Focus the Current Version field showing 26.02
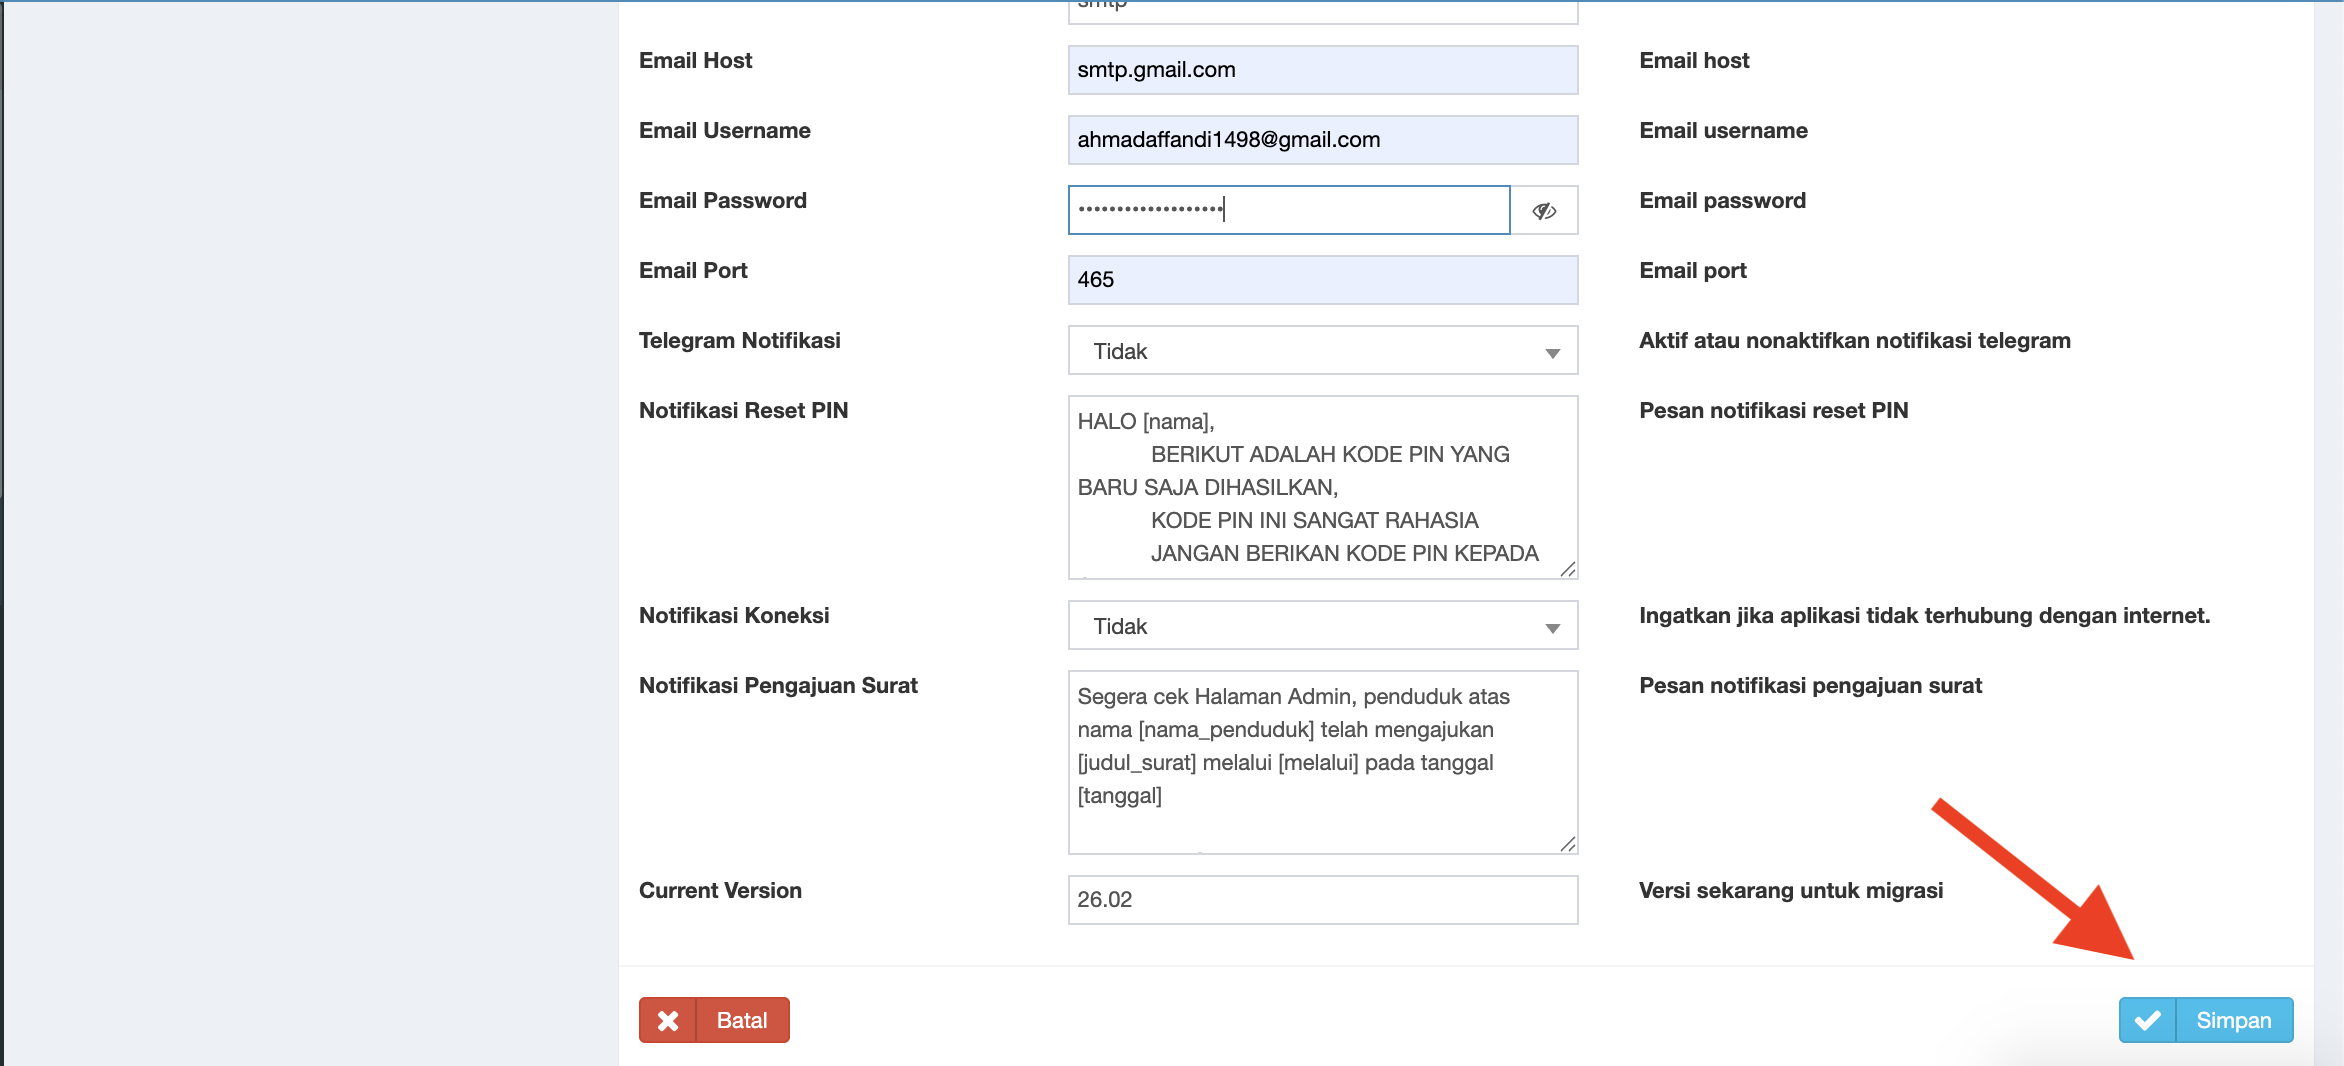This screenshot has height=1066, width=2344. click(x=1322, y=900)
